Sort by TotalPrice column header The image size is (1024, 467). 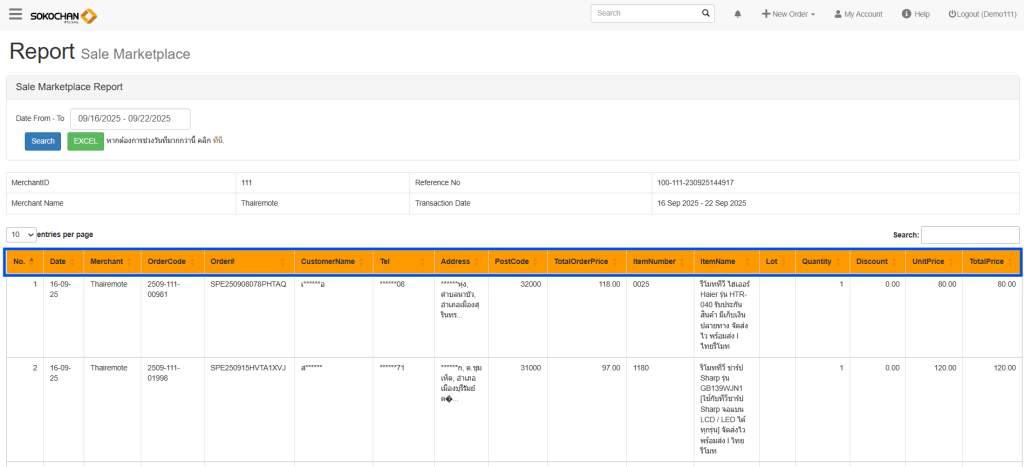(x=990, y=262)
